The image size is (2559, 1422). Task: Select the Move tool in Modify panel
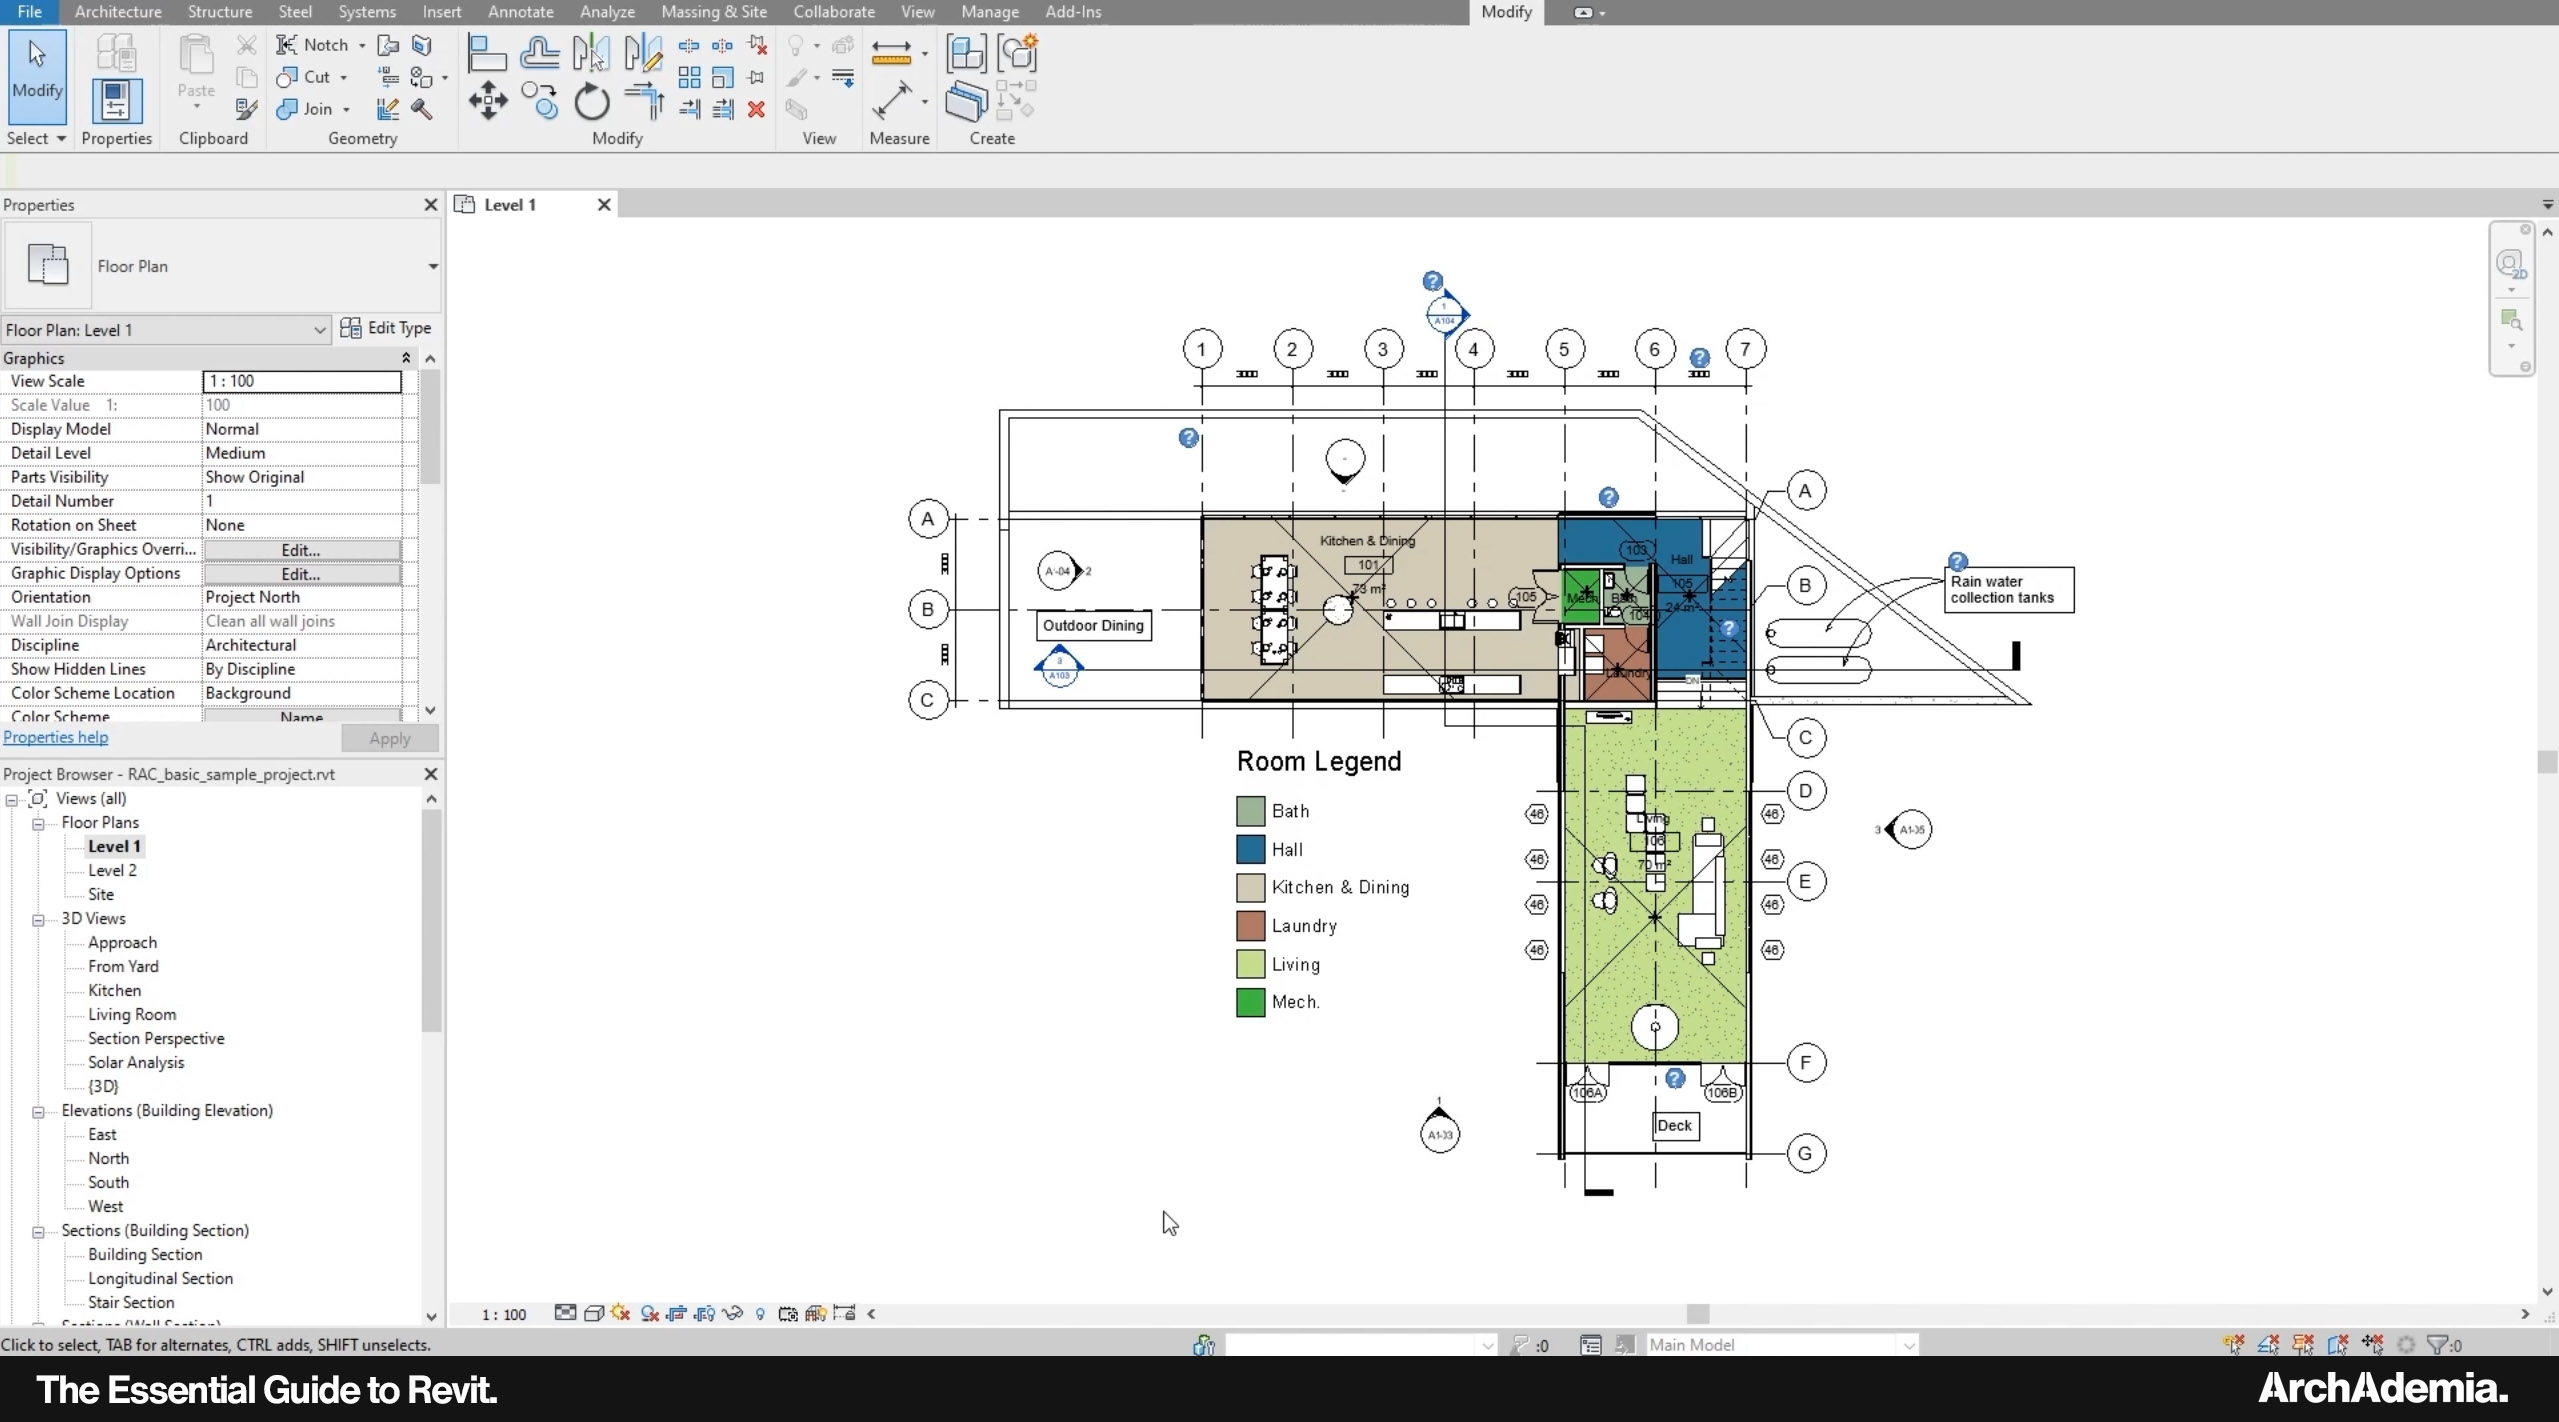(x=487, y=101)
